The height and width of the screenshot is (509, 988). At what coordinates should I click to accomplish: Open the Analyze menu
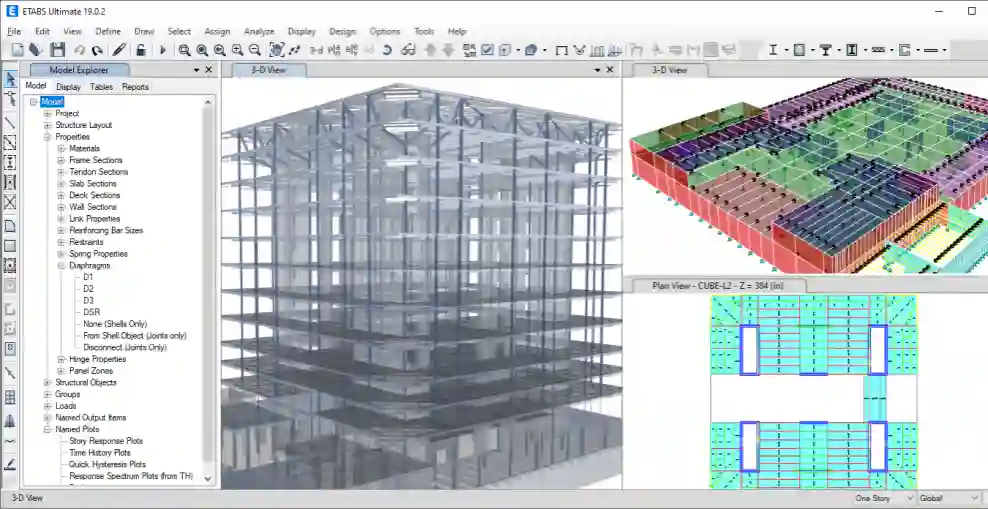(259, 32)
